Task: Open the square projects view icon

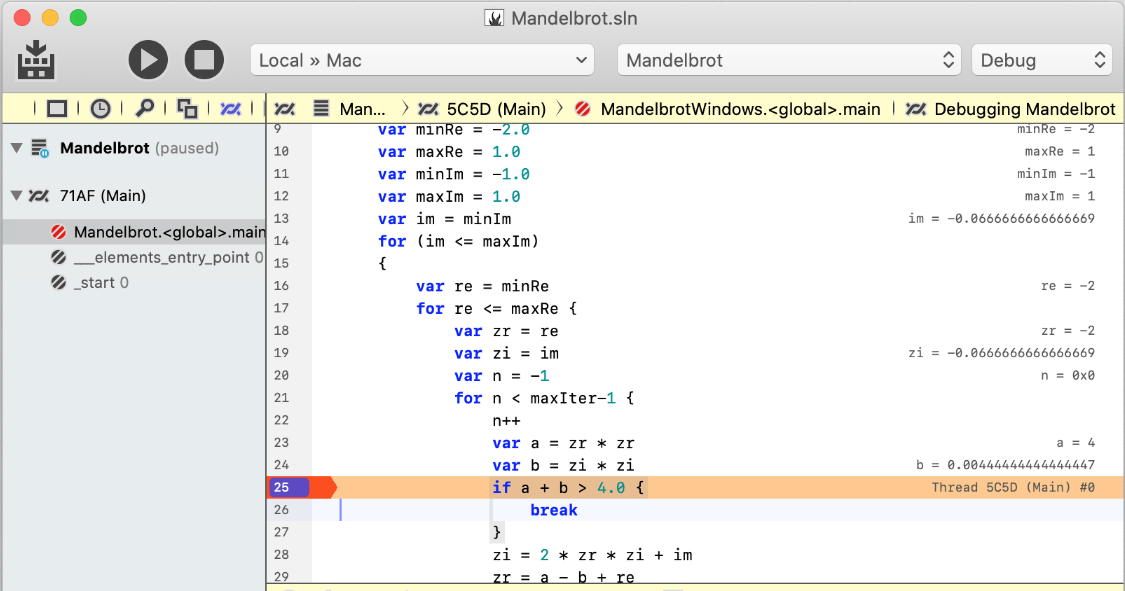Action: pyautogui.click(x=57, y=109)
